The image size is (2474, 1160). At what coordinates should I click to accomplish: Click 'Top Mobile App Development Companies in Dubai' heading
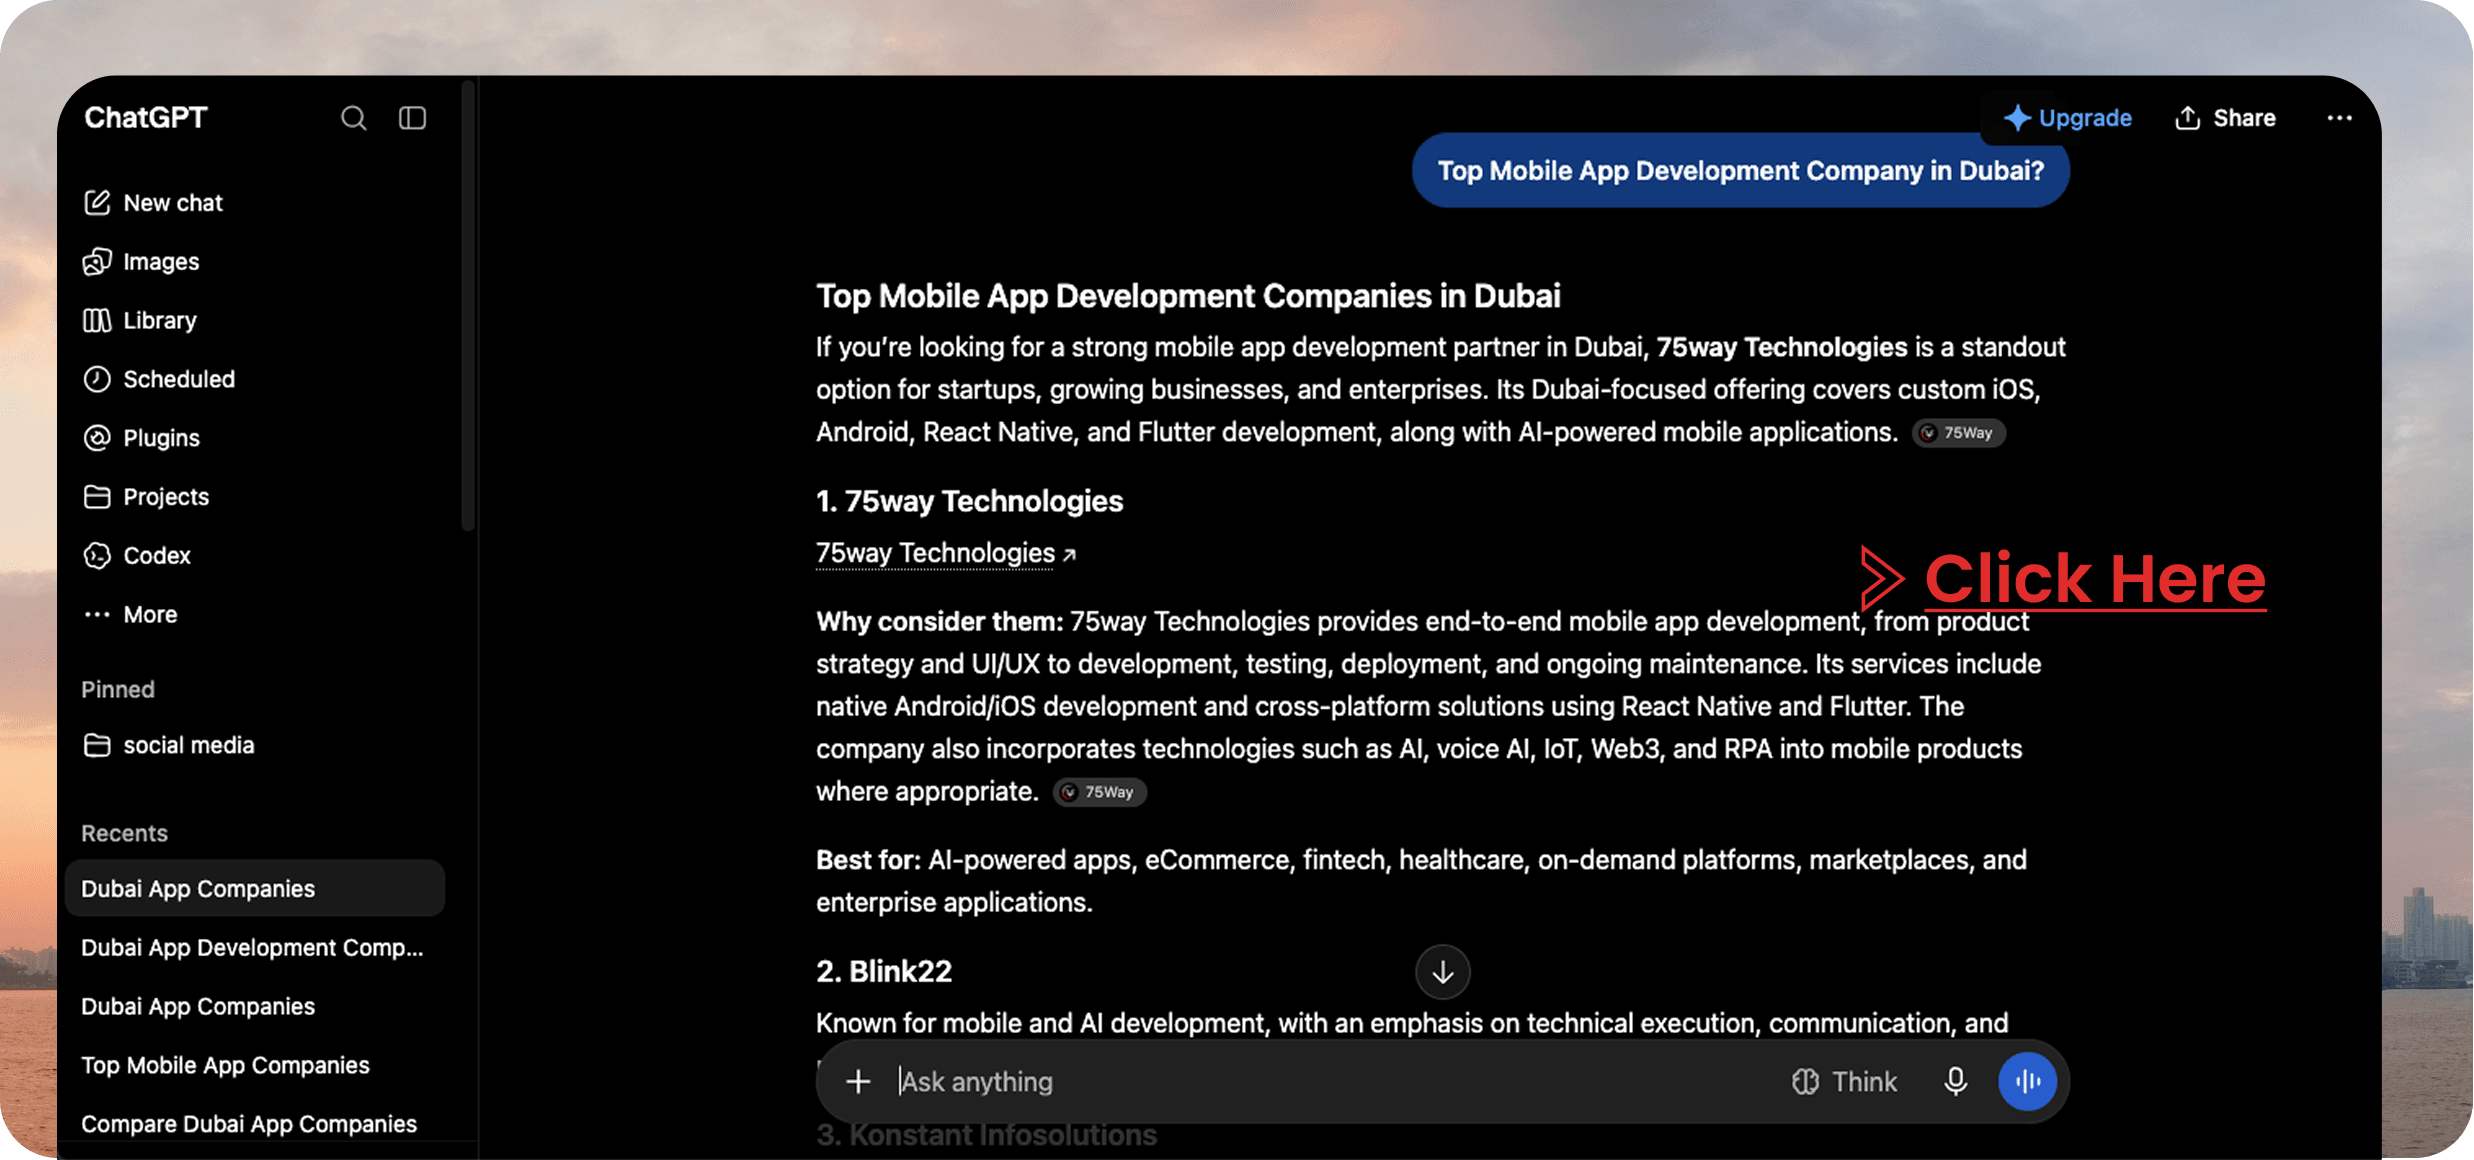[1188, 296]
